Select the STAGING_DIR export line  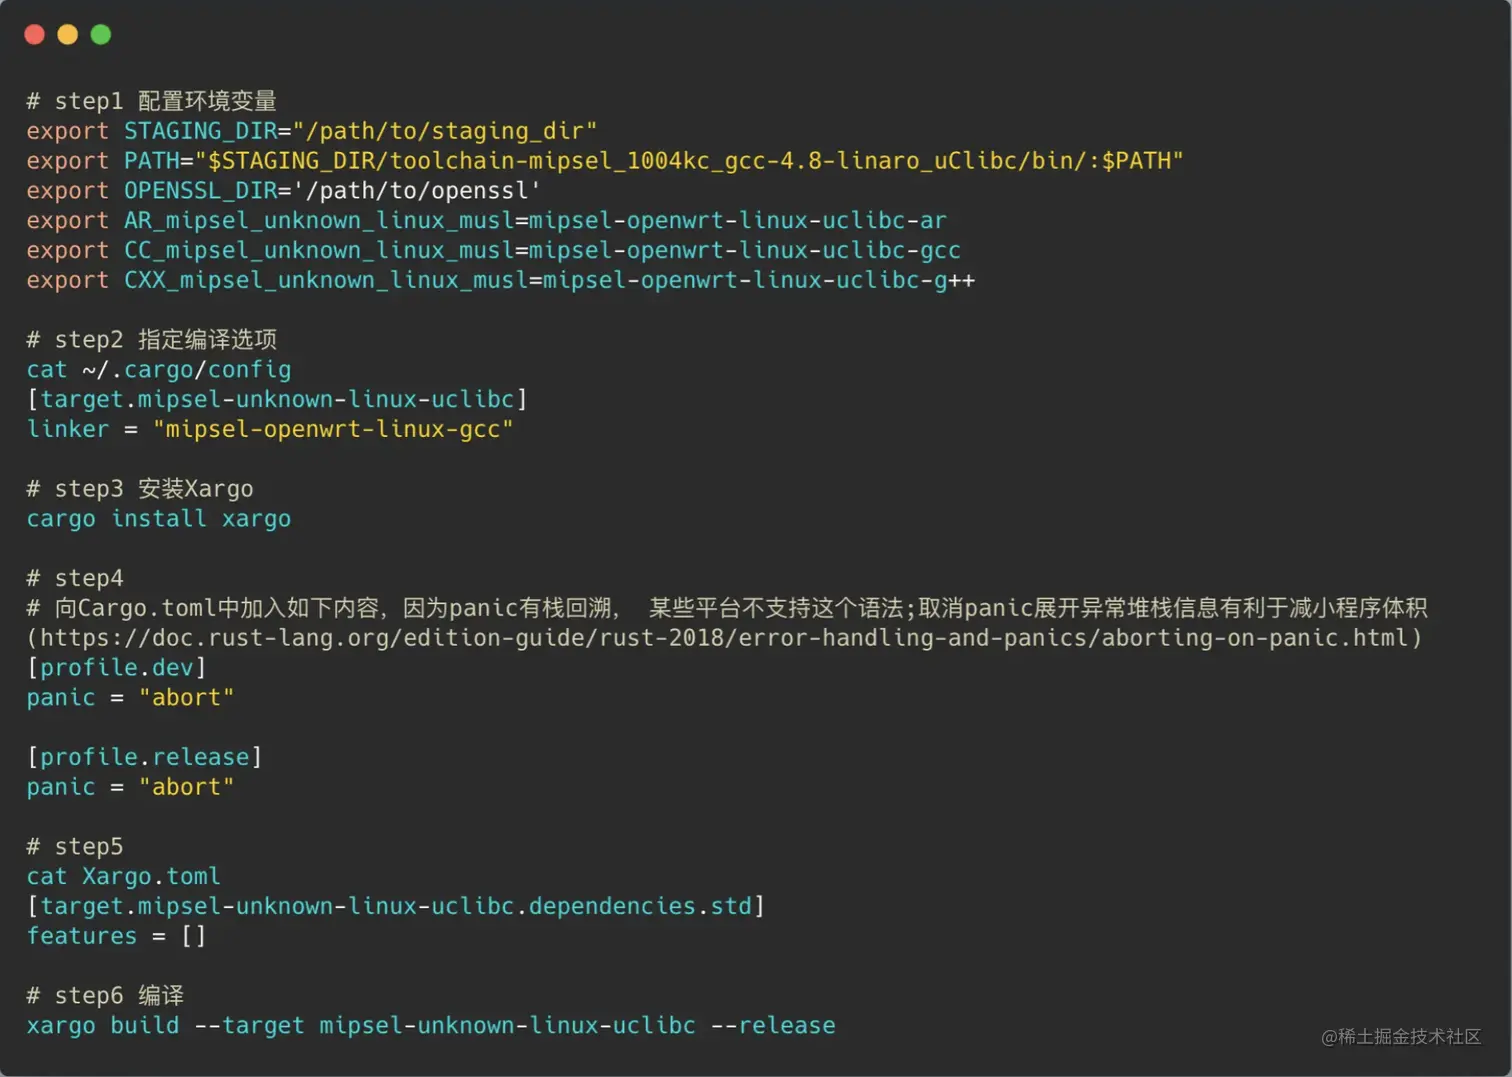(x=311, y=131)
